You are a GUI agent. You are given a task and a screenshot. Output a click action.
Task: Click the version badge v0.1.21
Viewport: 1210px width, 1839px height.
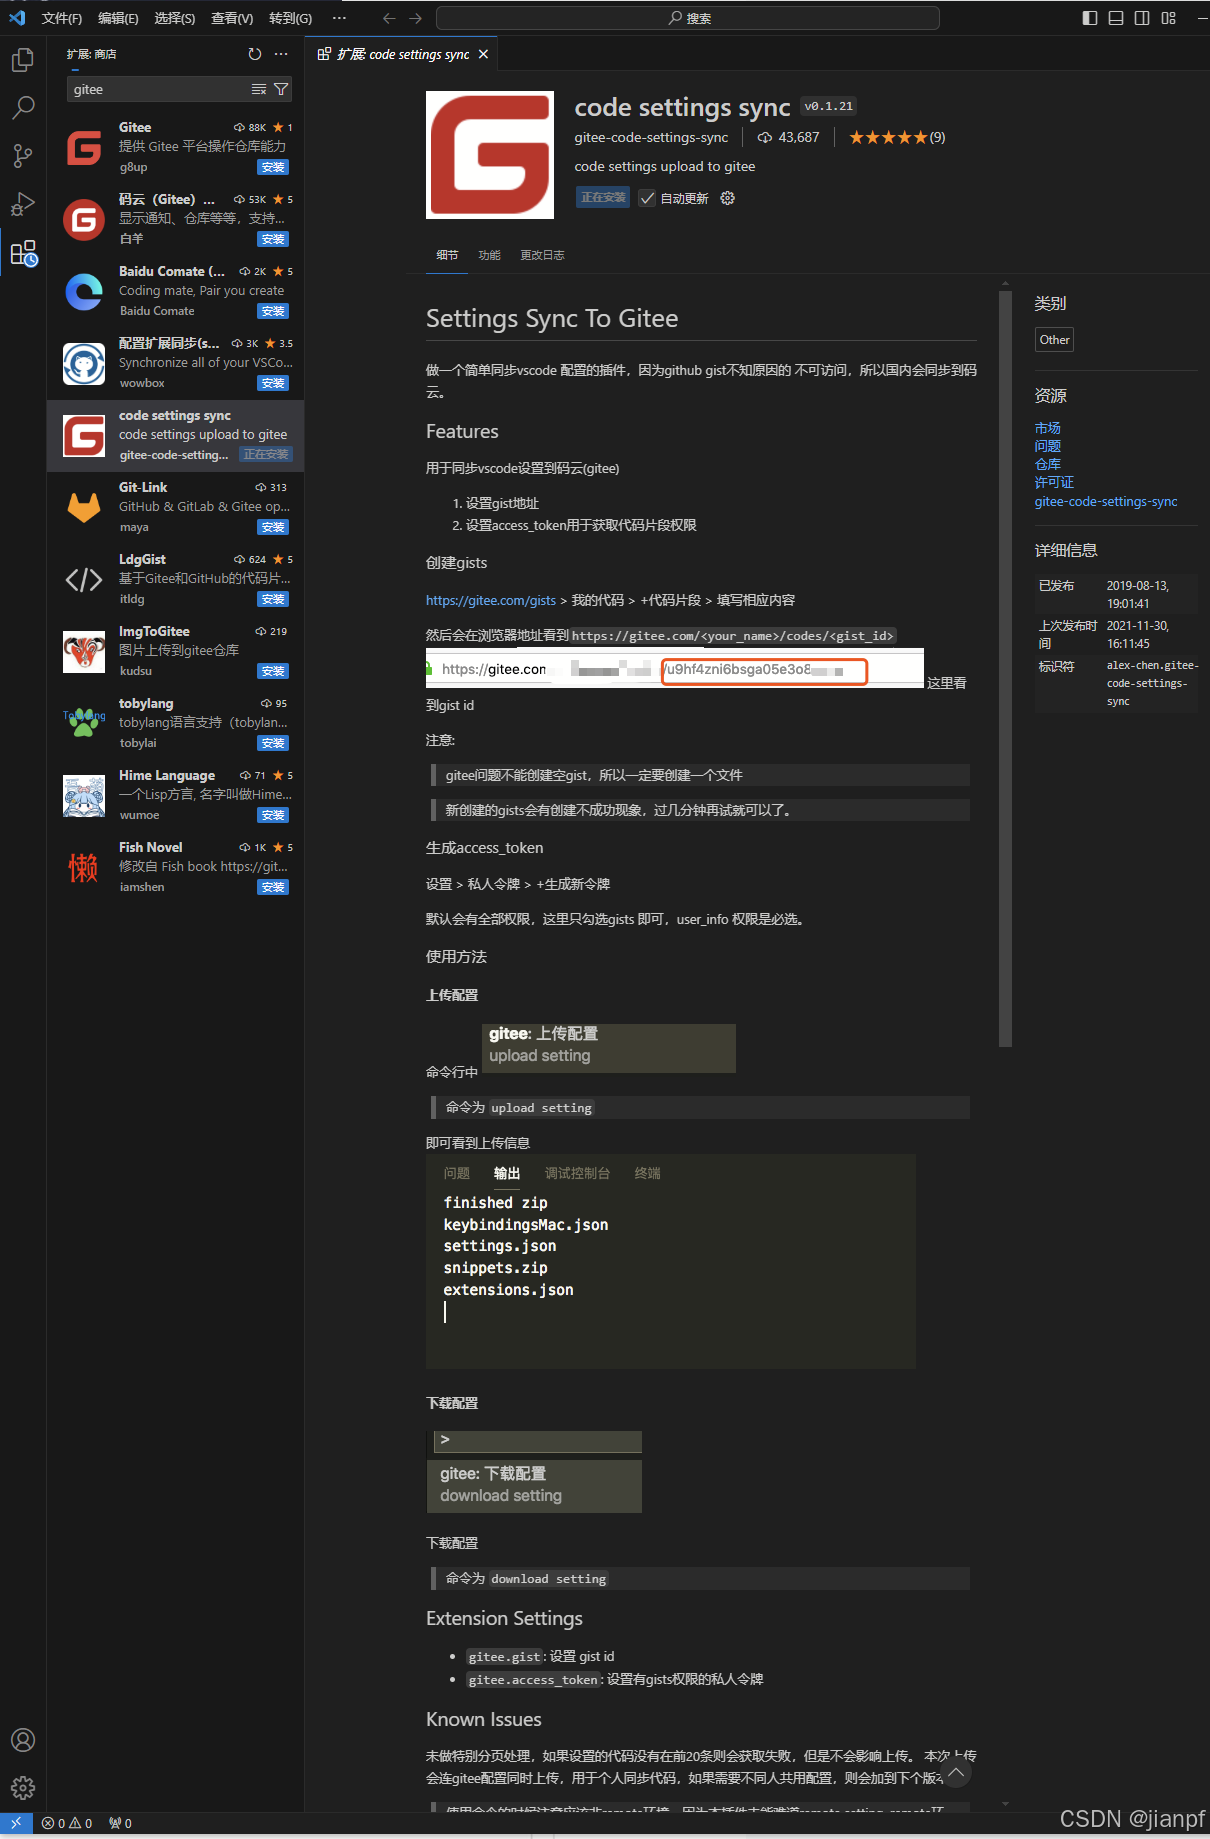click(829, 106)
